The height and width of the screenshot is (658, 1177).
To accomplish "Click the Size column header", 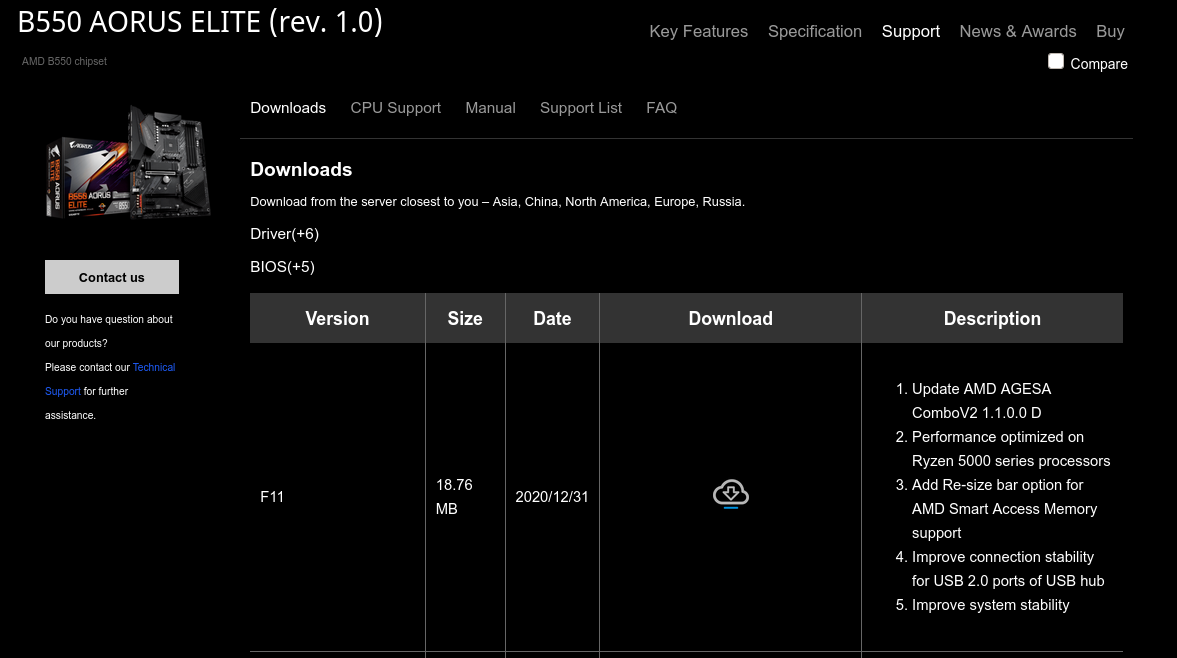I will [x=465, y=318].
